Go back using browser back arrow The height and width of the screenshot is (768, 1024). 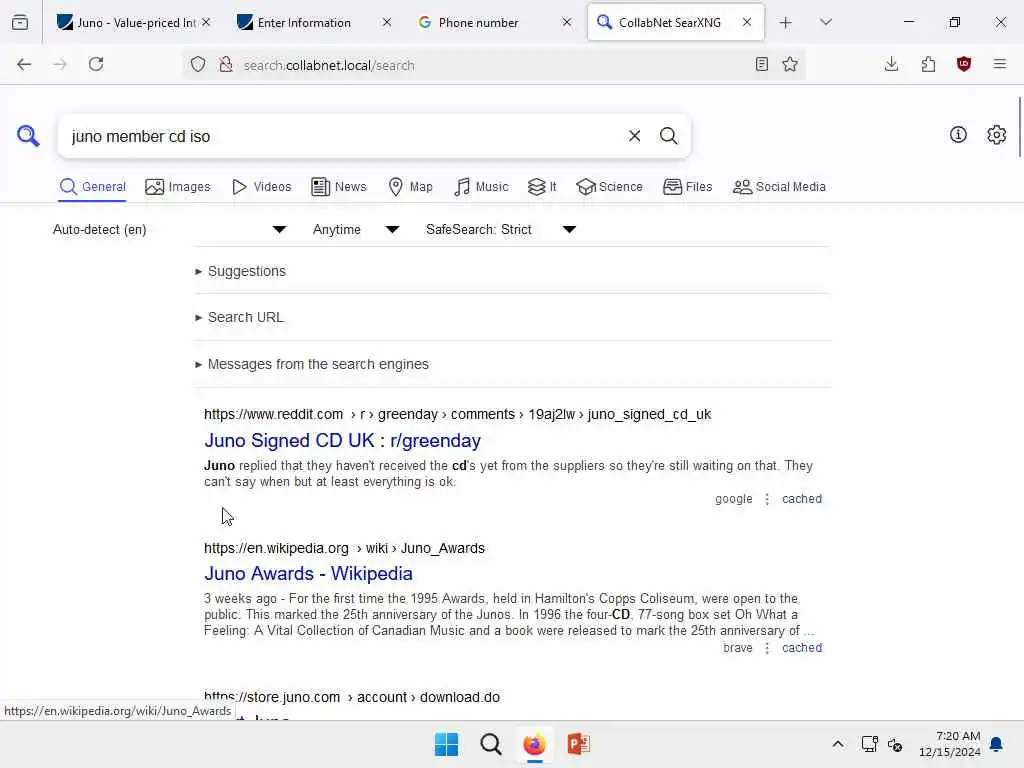[x=24, y=64]
